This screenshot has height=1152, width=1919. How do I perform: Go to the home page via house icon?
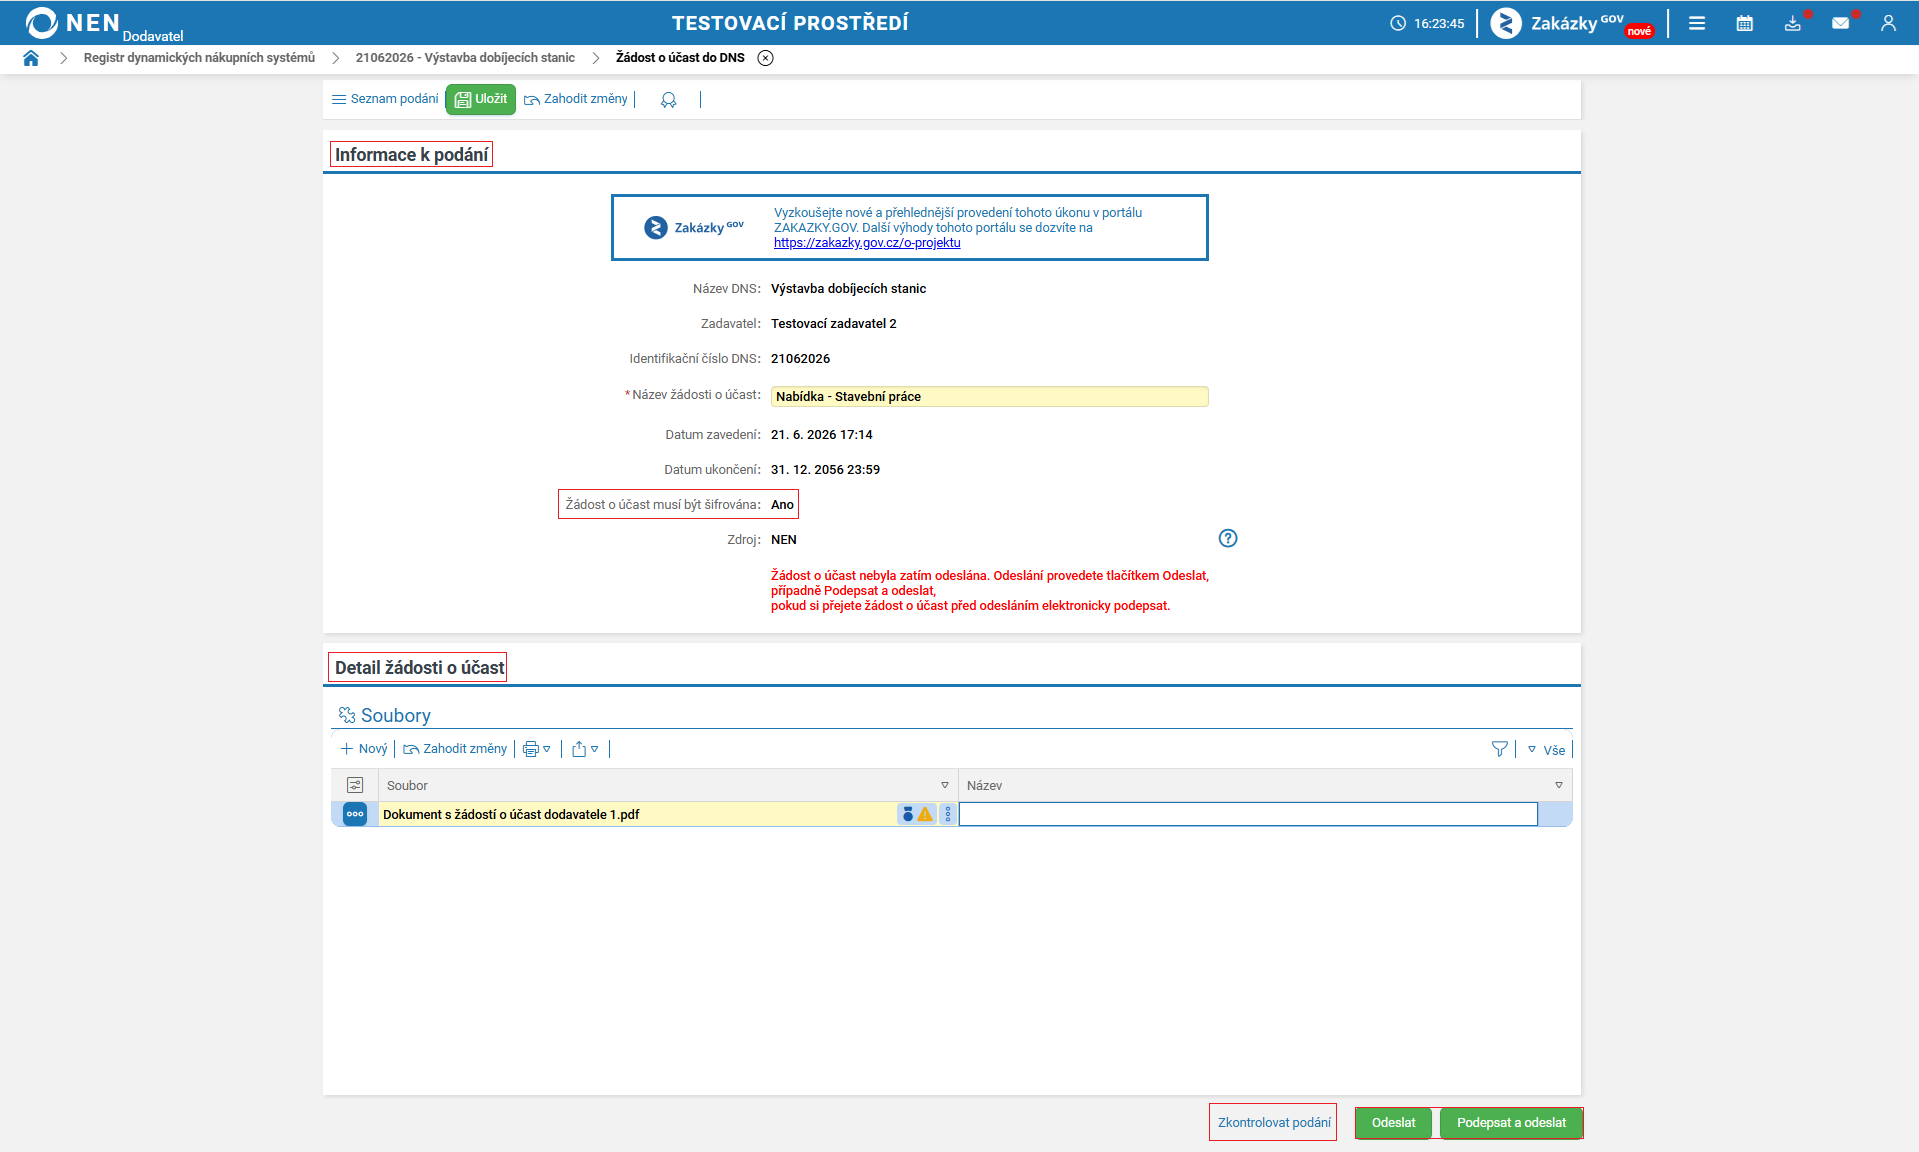(x=31, y=58)
